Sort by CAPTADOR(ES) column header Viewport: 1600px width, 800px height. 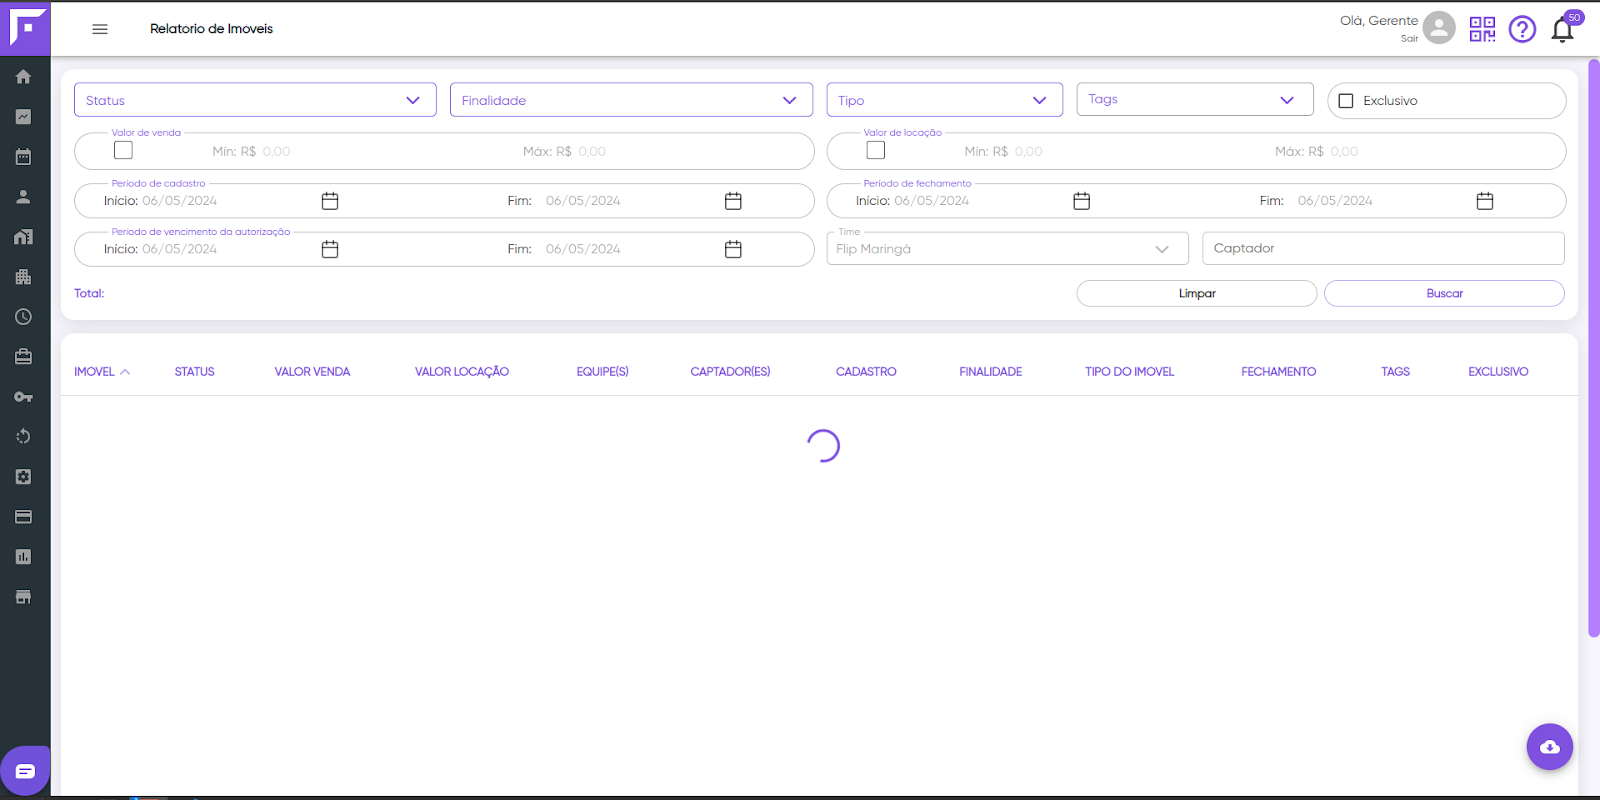click(x=730, y=372)
